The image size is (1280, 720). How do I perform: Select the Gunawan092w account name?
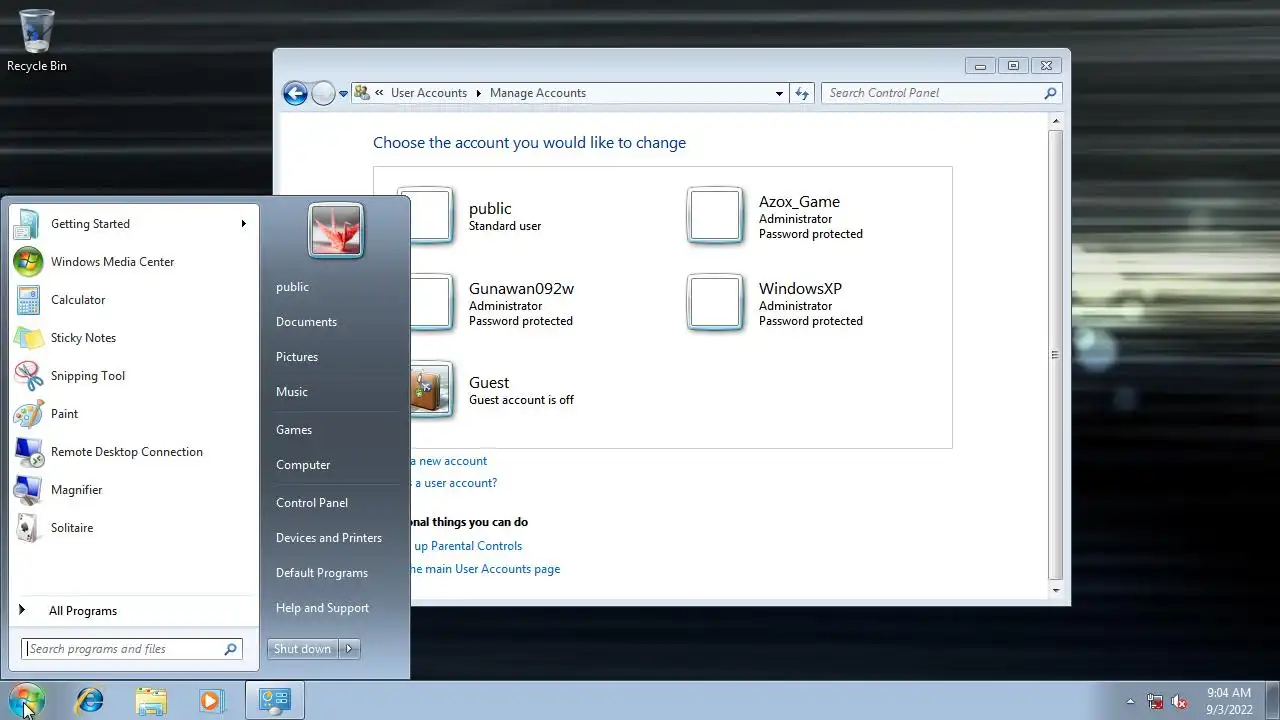[x=521, y=288]
